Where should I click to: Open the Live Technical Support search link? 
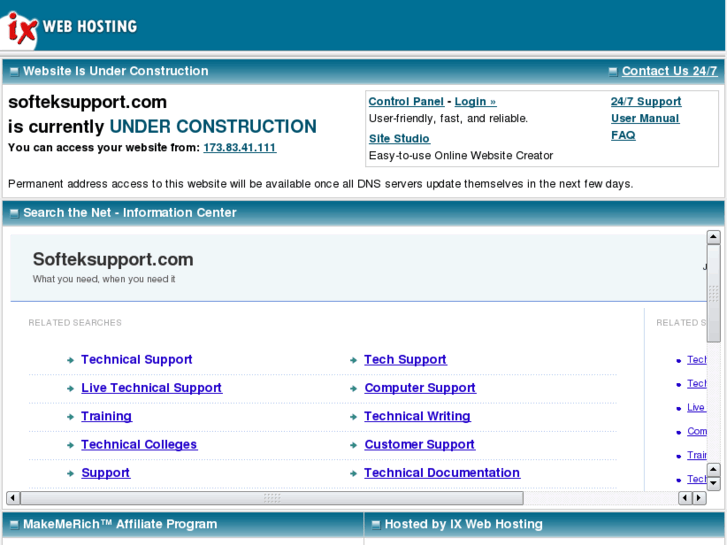pyautogui.click(x=152, y=388)
